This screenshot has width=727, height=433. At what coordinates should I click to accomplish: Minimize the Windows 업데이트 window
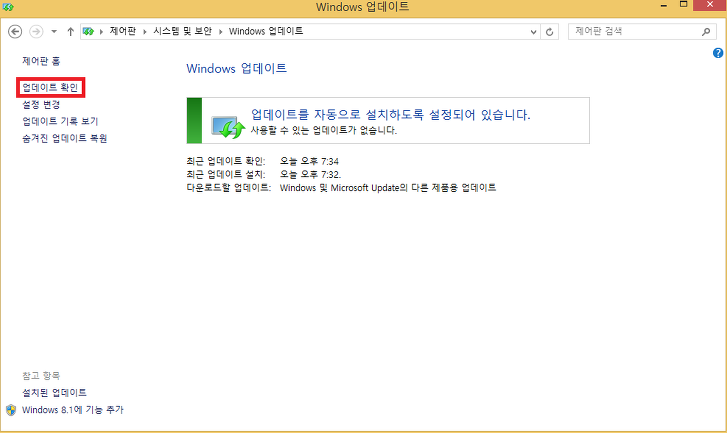[x=664, y=6]
